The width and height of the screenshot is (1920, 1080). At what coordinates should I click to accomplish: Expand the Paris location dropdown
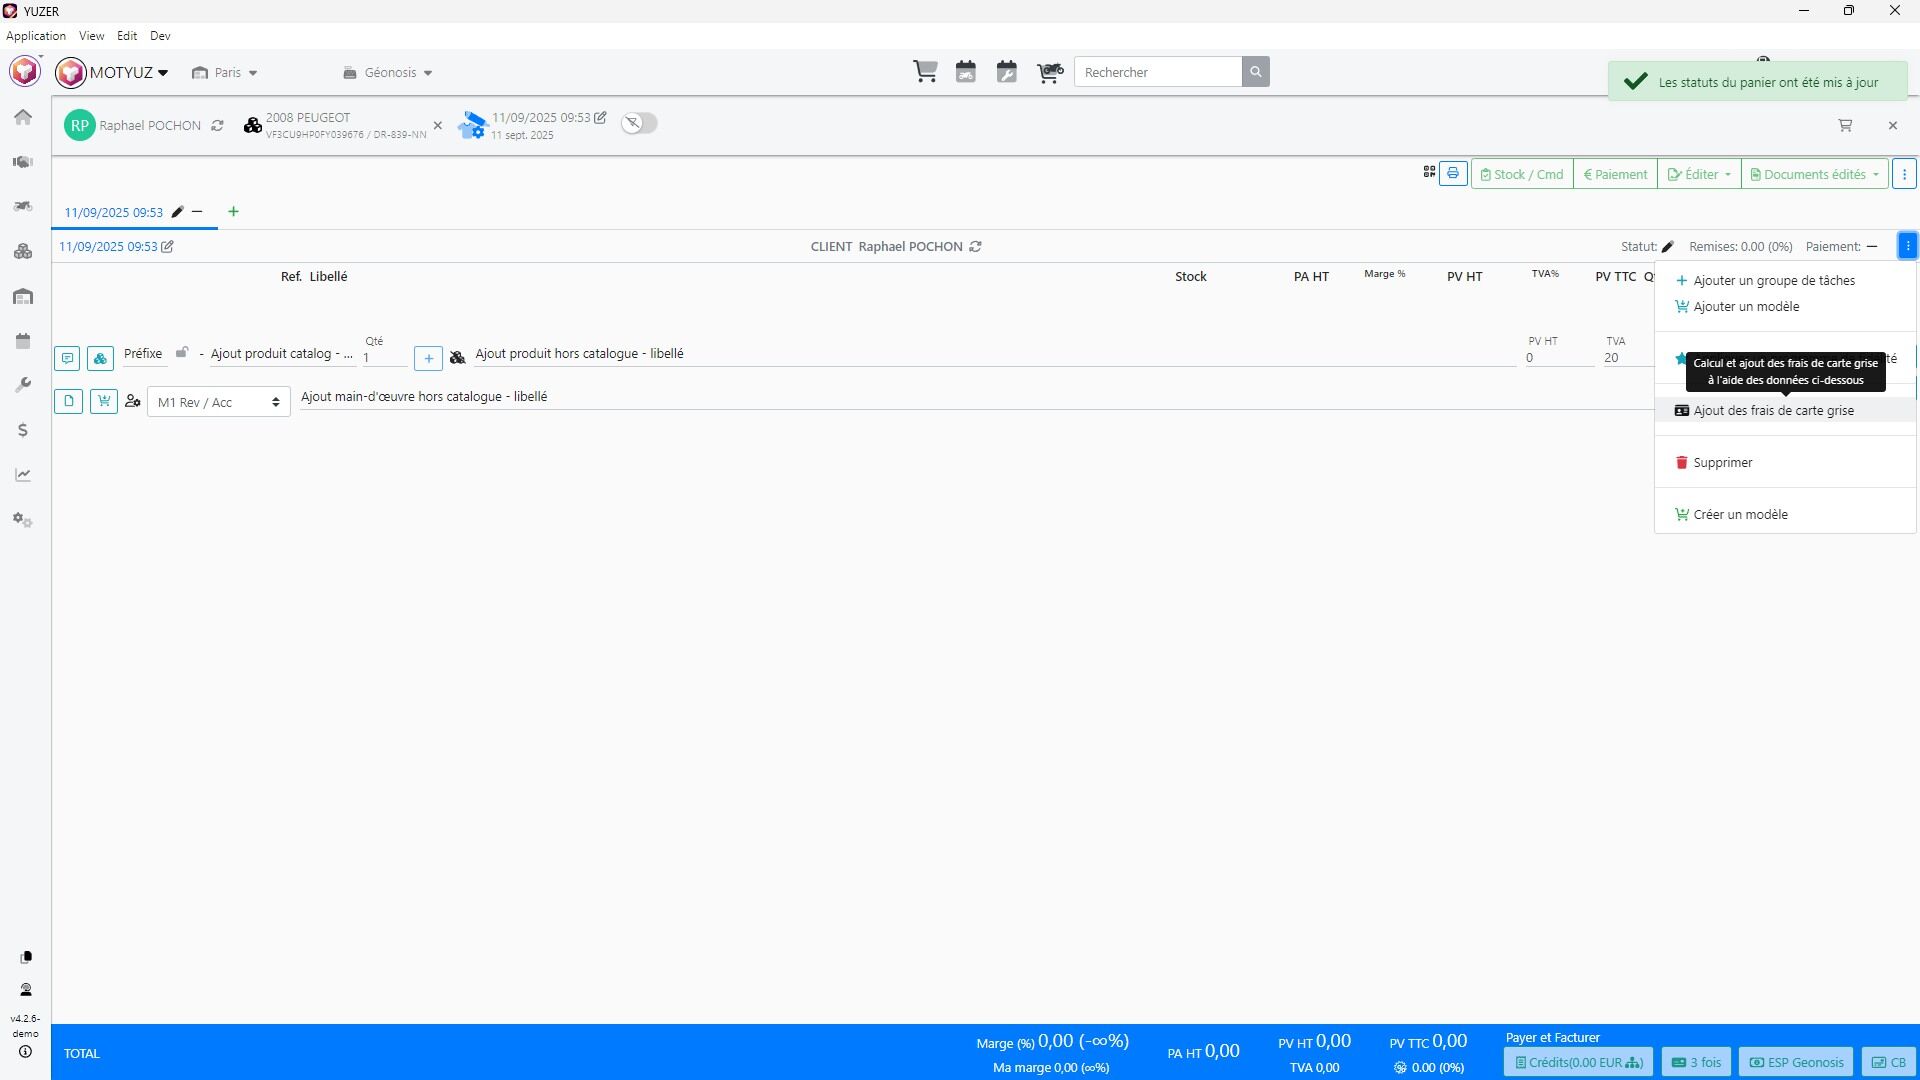(225, 73)
